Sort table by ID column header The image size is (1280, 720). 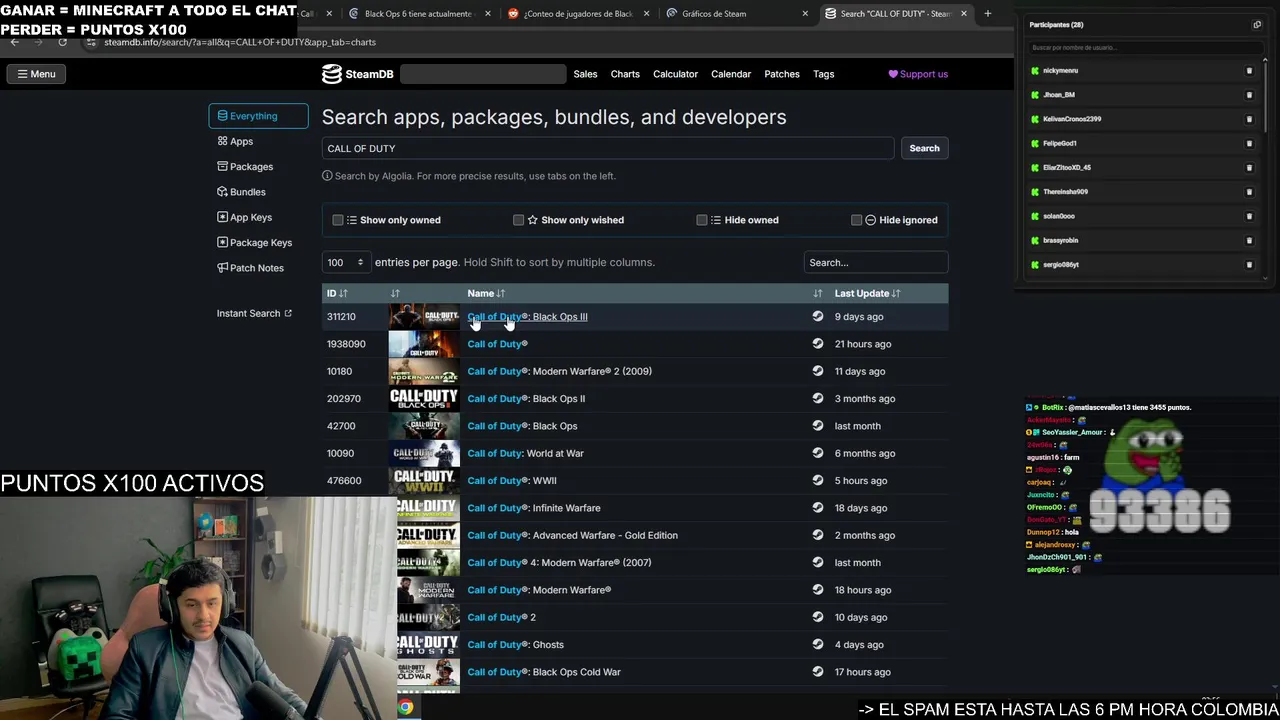pyautogui.click(x=337, y=293)
